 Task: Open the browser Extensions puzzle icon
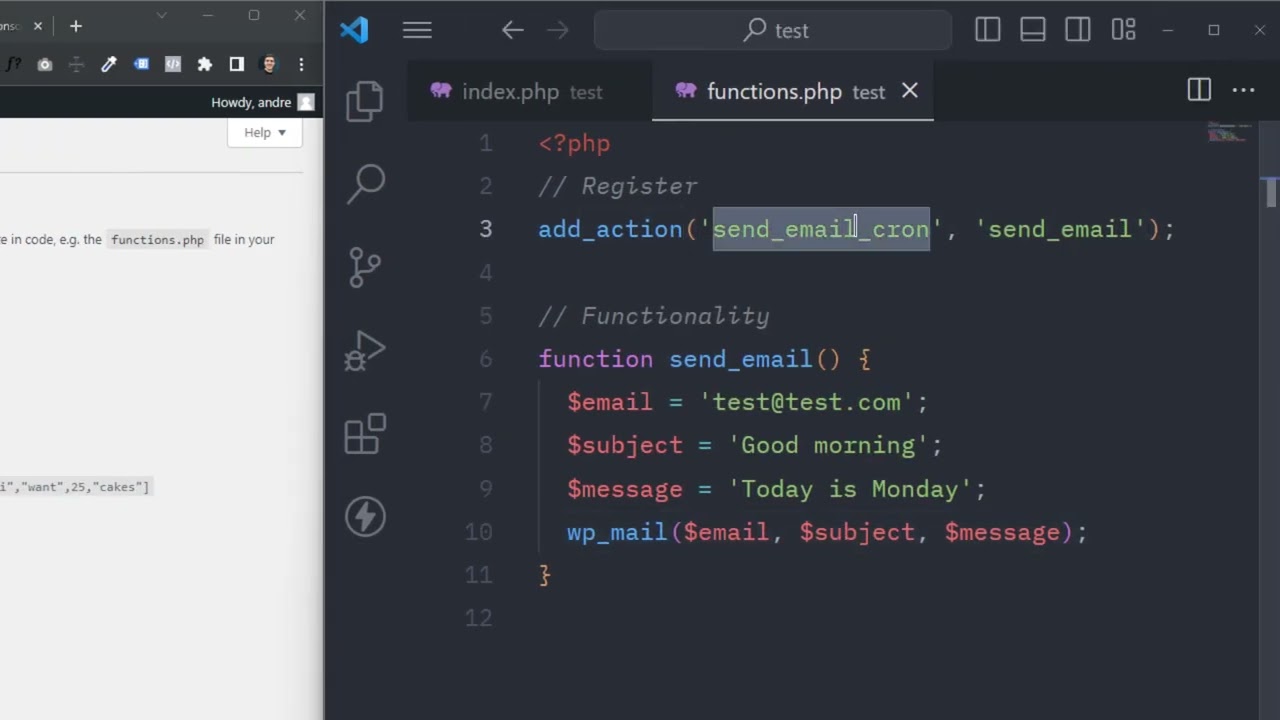[205, 64]
